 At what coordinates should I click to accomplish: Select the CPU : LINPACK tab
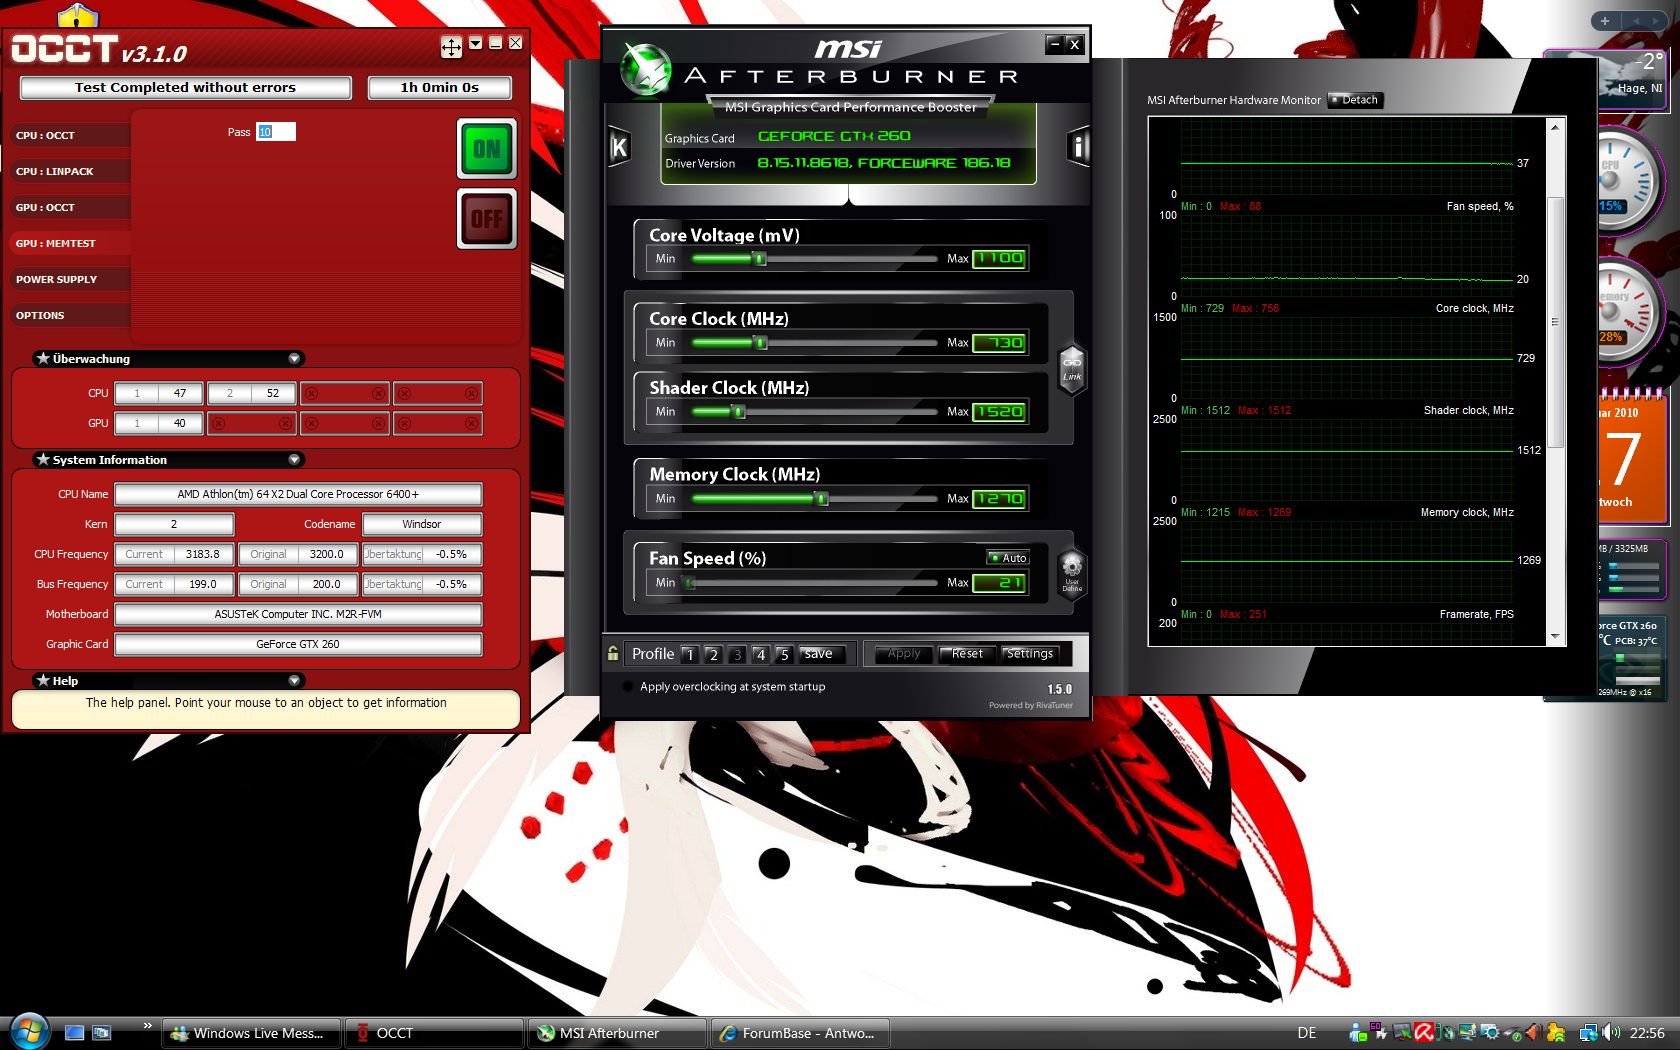[x=70, y=171]
